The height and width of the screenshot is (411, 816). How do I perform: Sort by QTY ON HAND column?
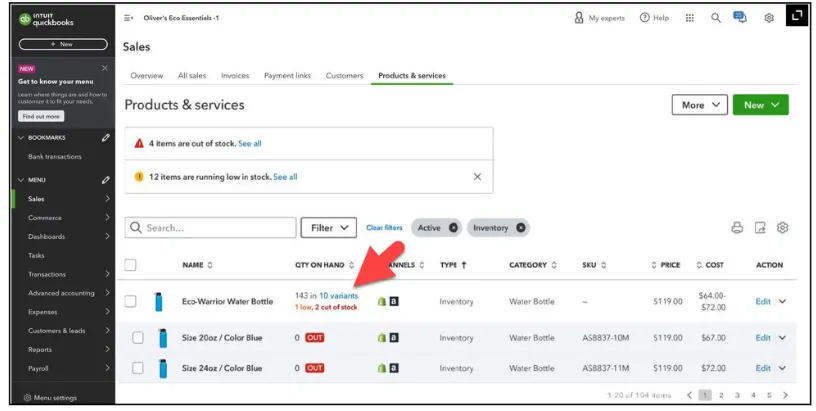point(324,265)
